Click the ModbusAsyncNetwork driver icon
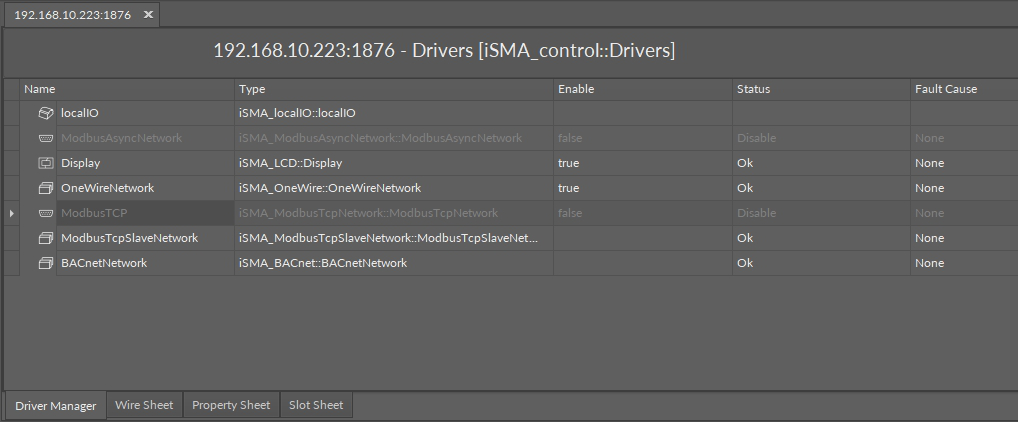Screen dimensions: 1018x422 [45, 138]
